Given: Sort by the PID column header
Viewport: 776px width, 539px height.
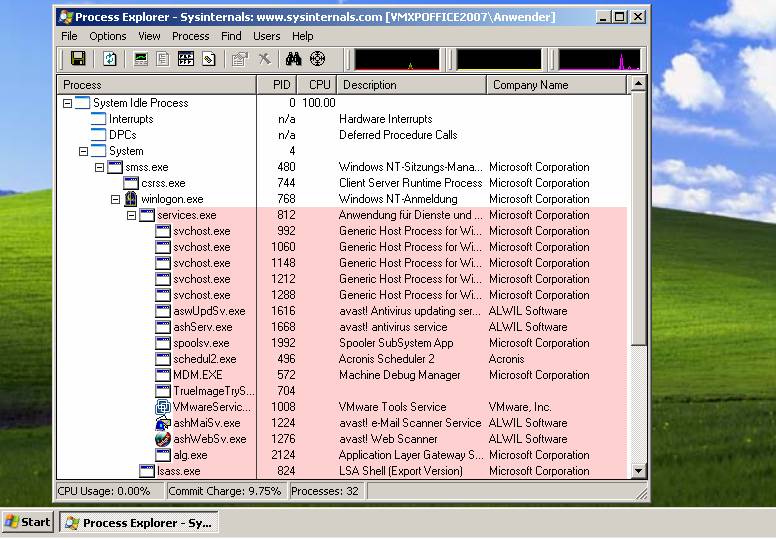Looking at the screenshot, I should click(x=277, y=85).
